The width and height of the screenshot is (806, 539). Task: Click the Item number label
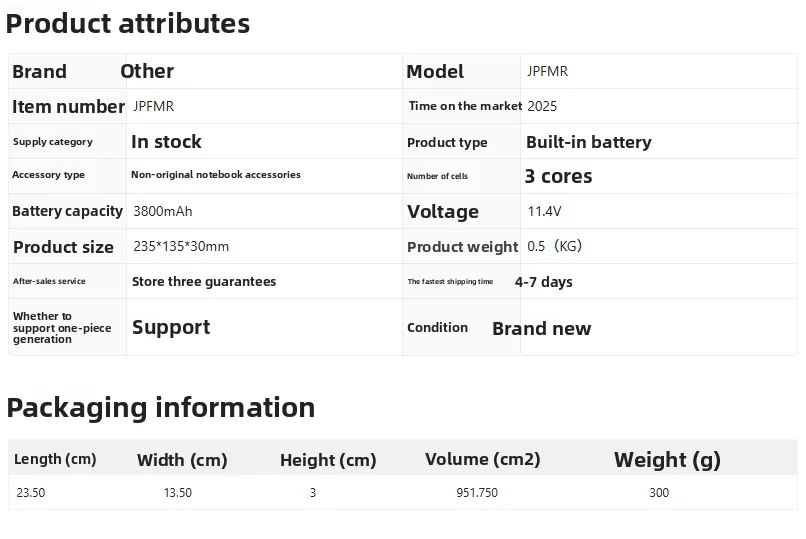click(x=68, y=106)
